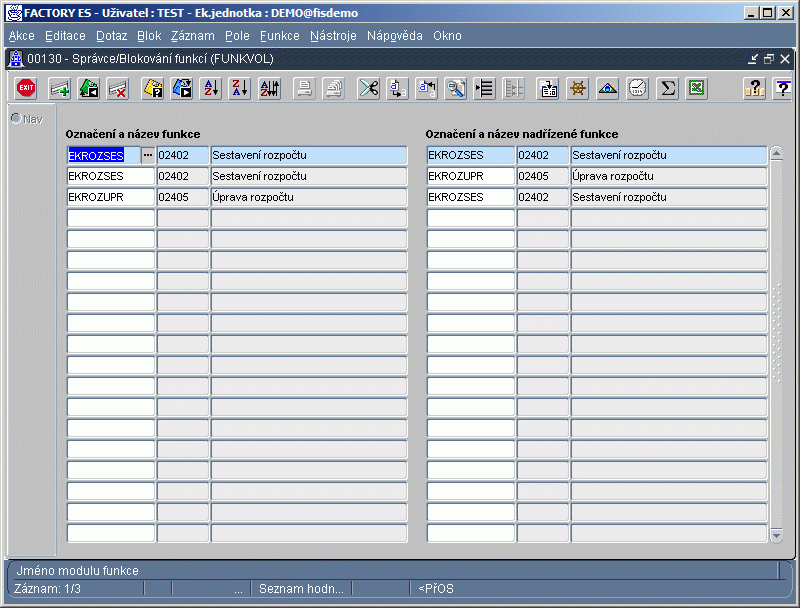The height and width of the screenshot is (608, 800).
Task: Click the scrollbar up arrow on the right
Action: coord(777,153)
